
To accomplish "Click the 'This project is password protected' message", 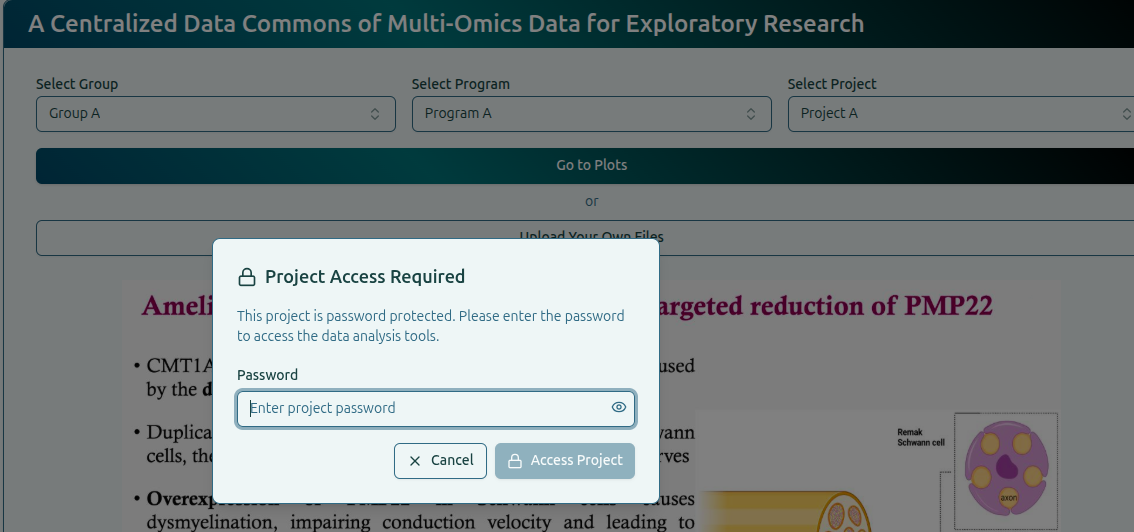I will pos(430,326).
